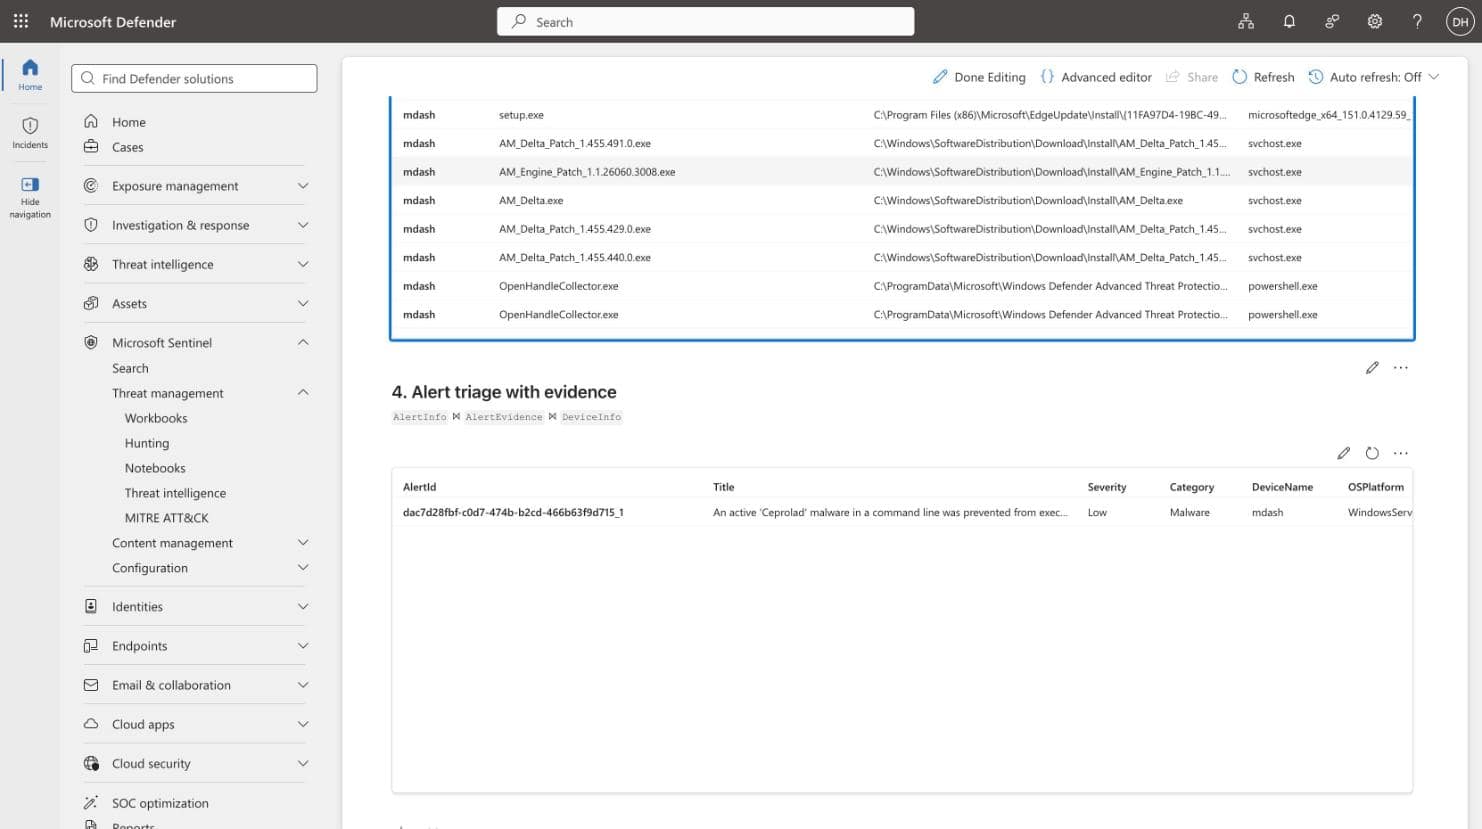Click the Endpoints device icon
The image size is (1482, 829).
pyautogui.click(x=91, y=646)
